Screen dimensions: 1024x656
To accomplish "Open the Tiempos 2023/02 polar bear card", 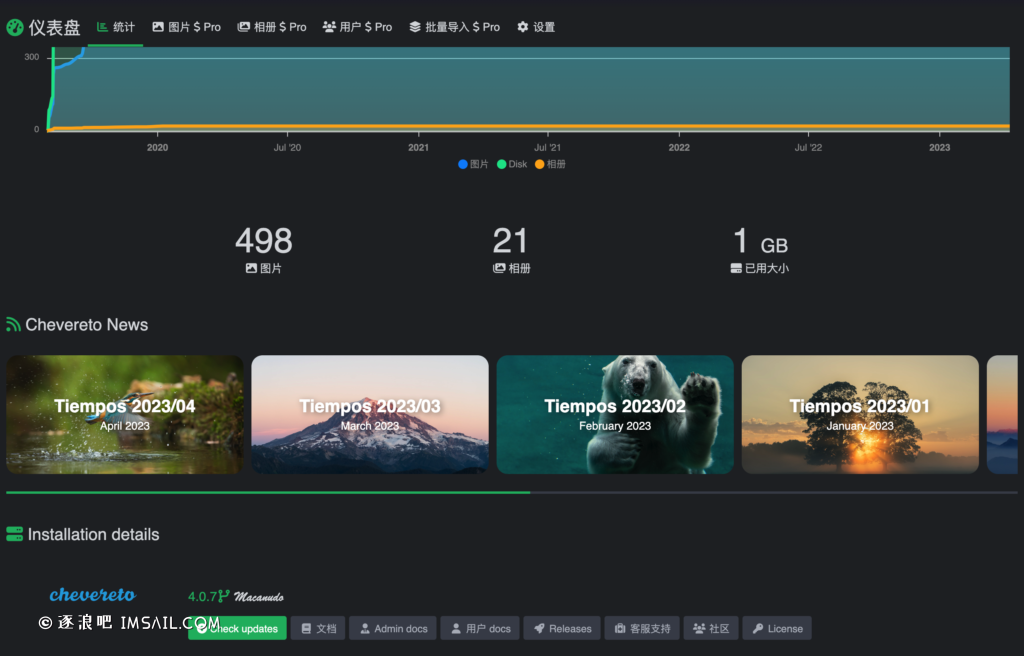I will [615, 415].
